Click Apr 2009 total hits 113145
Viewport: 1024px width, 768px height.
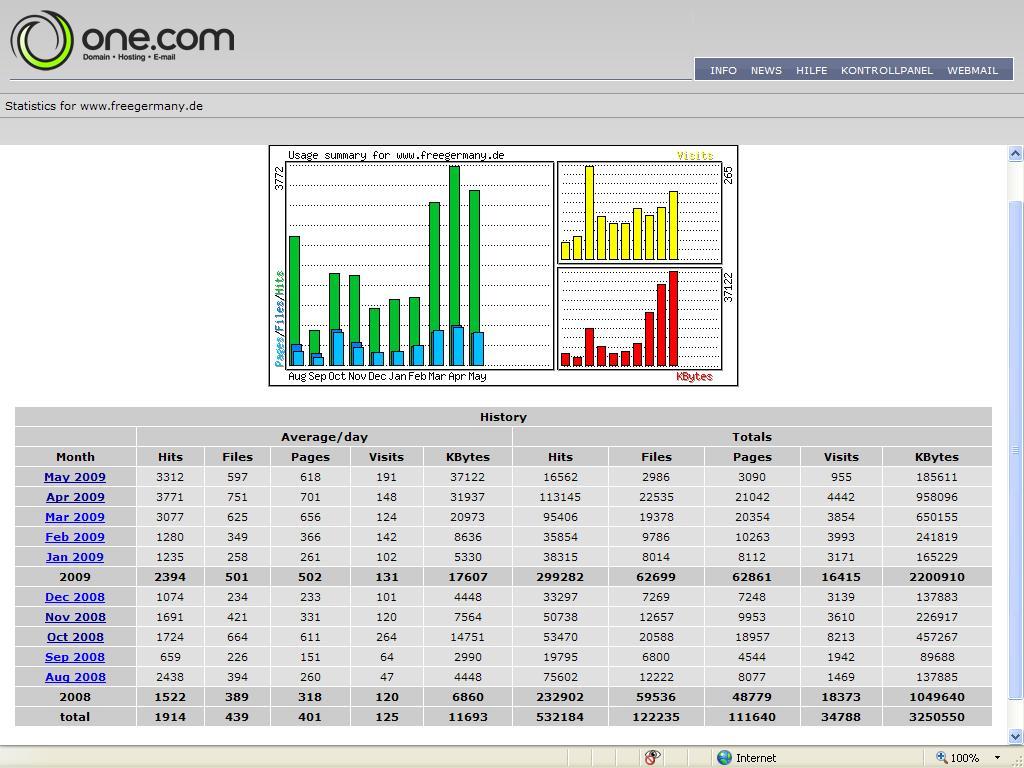tap(560, 497)
